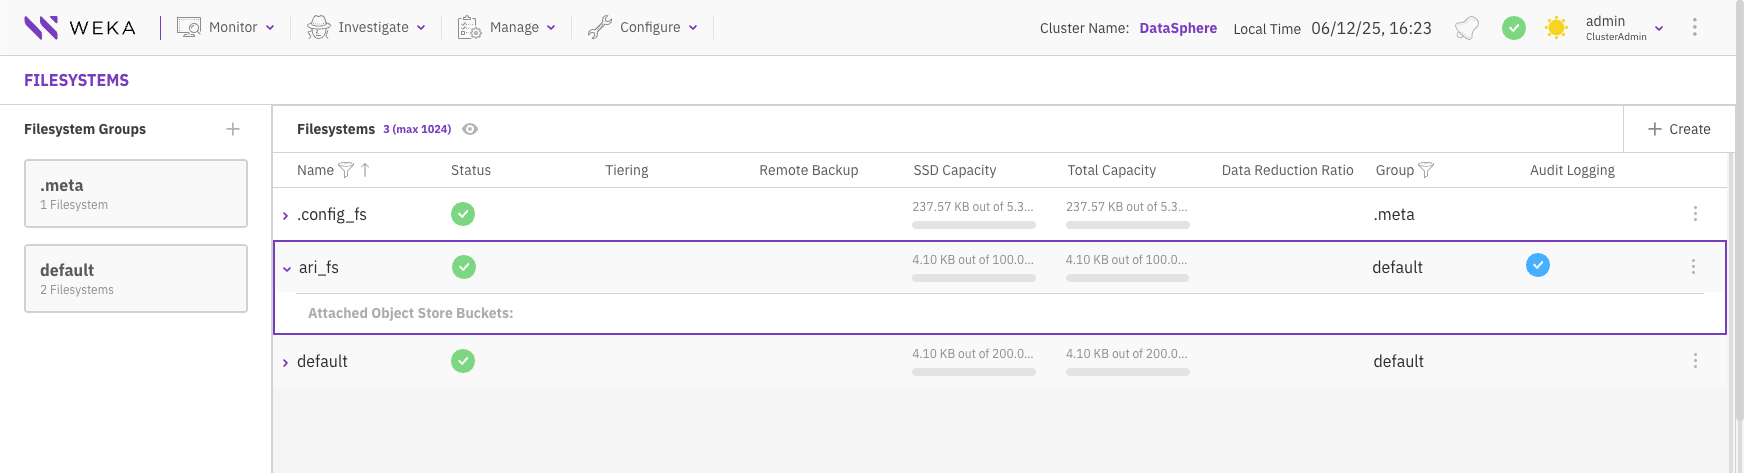1744x473 pixels.
Task: Add a filesystem group with plus icon
Action: [x=233, y=129]
